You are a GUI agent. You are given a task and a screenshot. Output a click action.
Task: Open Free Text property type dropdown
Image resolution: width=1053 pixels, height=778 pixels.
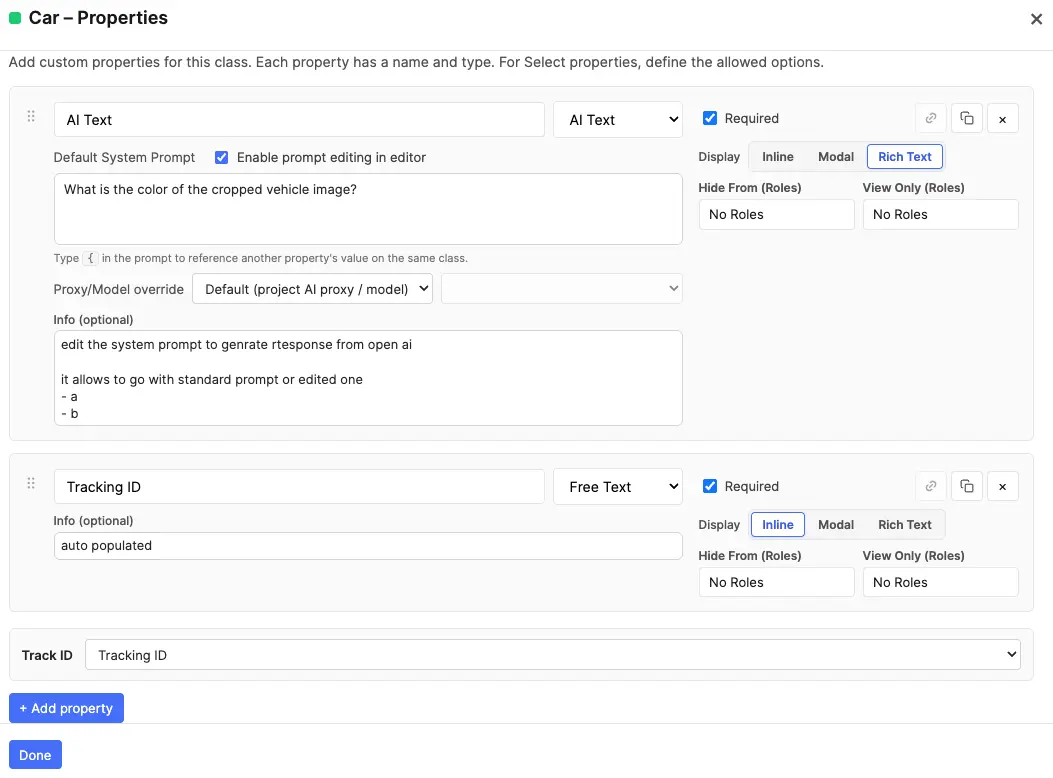pyautogui.click(x=618, y=487)
